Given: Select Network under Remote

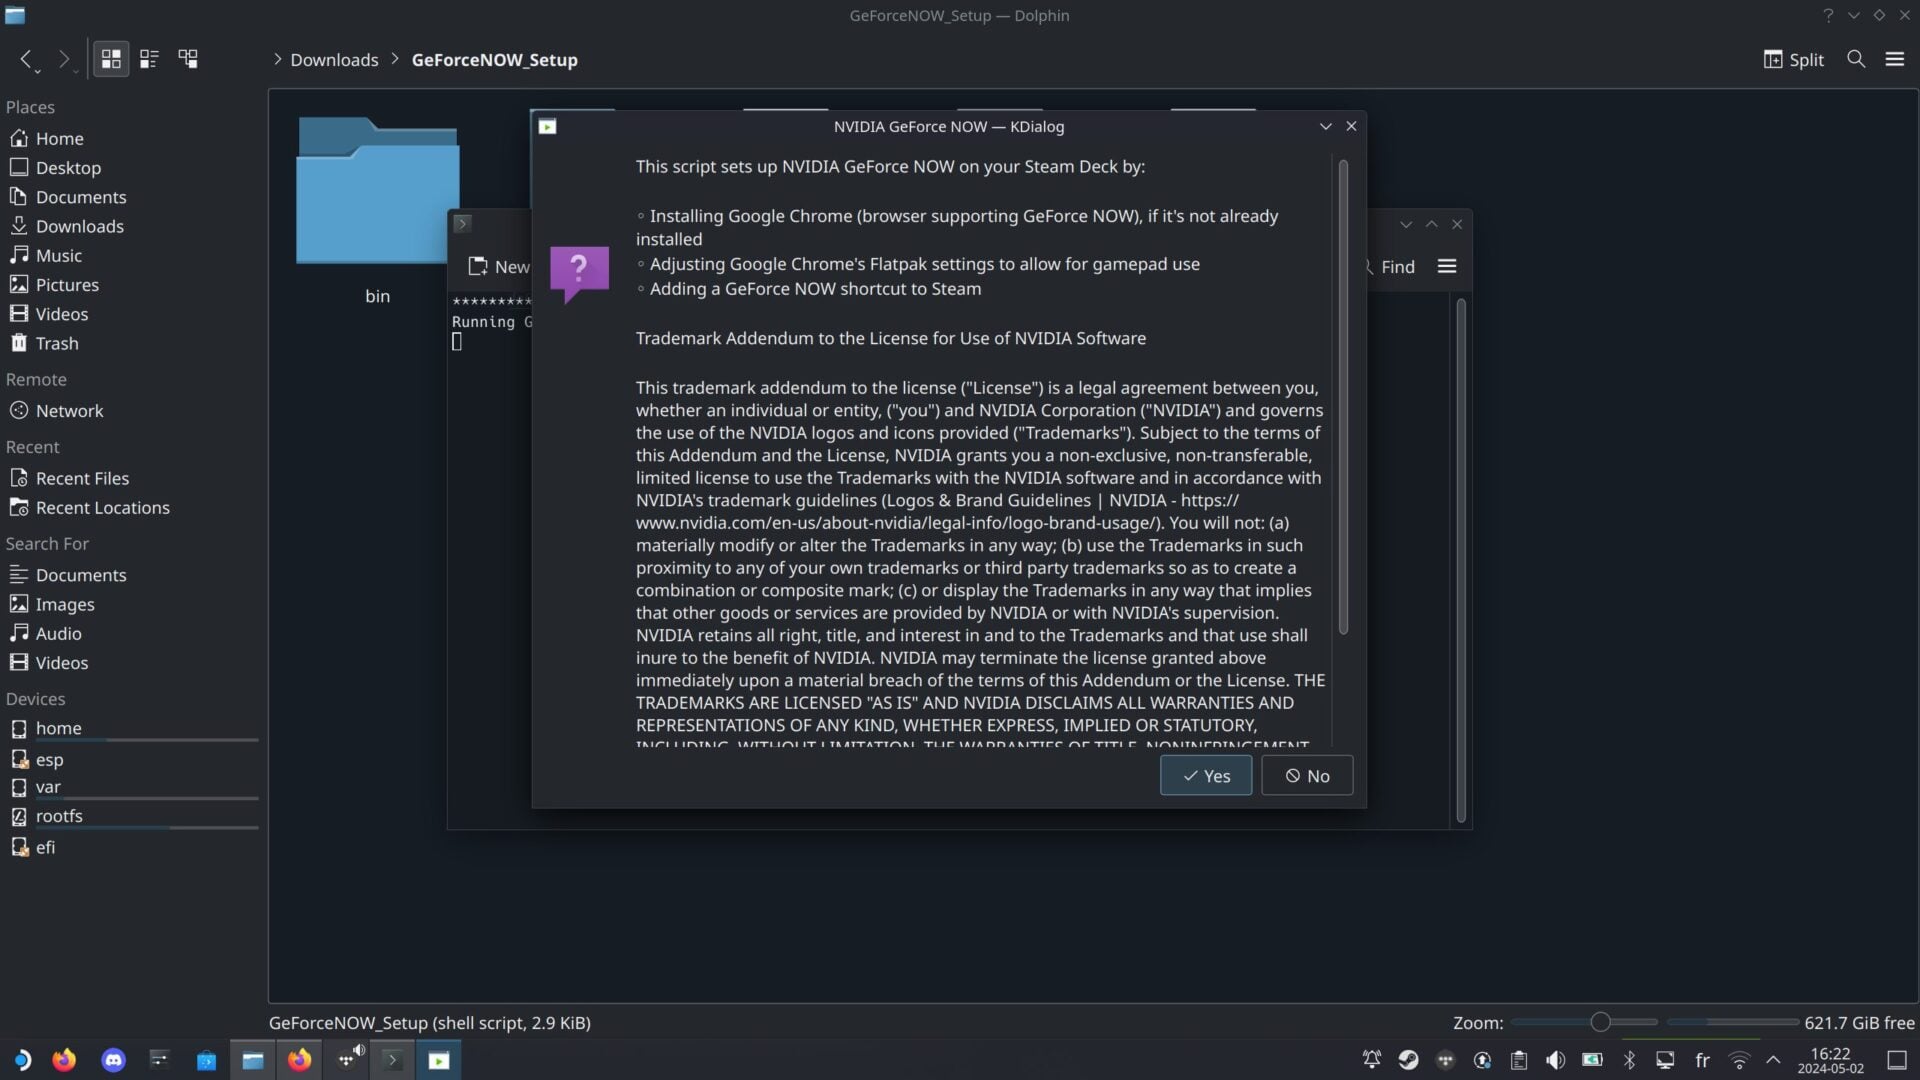Looking at the screenshot, I should pyautogui.click(x=69, y=411).
